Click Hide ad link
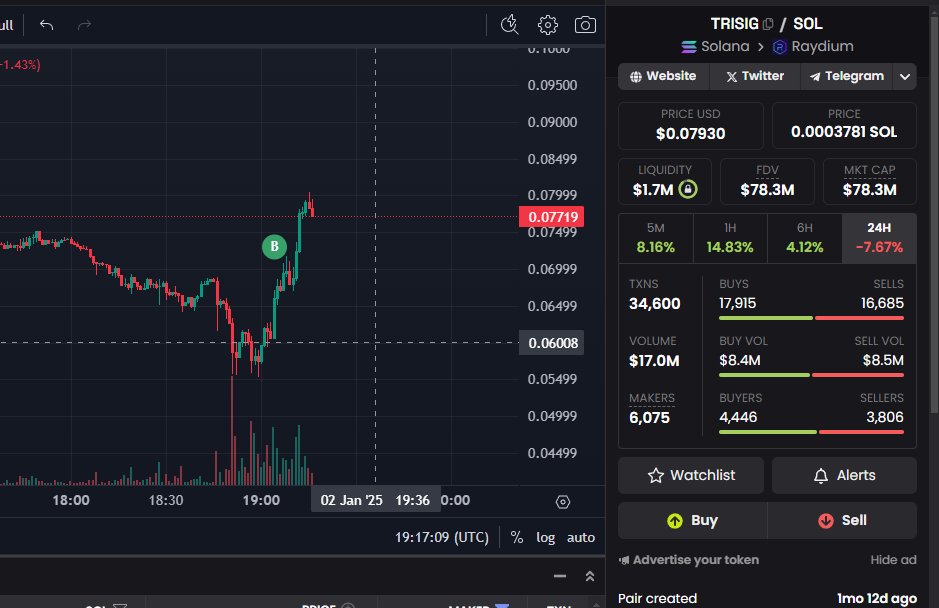The height and width of the screenshot is (608, 939). (893, 559)
